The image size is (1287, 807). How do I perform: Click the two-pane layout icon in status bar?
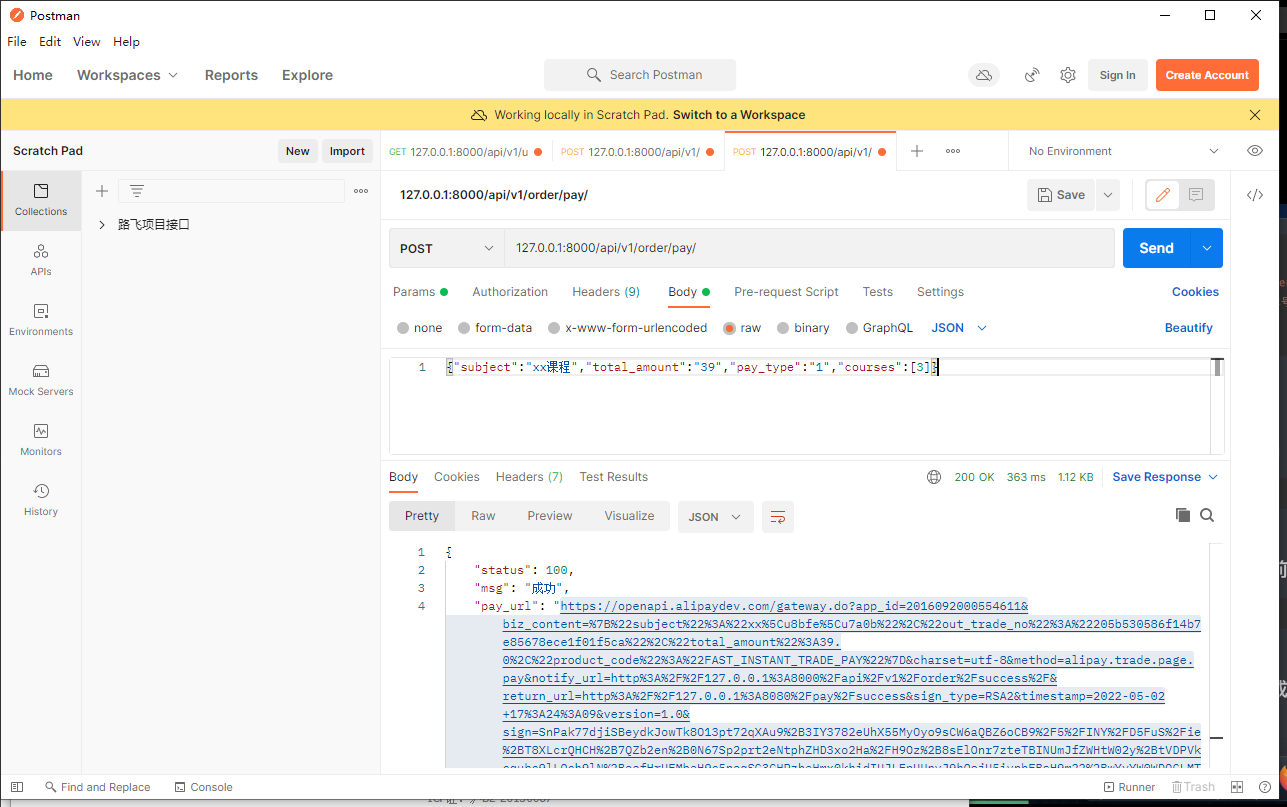click(1237, 787)
